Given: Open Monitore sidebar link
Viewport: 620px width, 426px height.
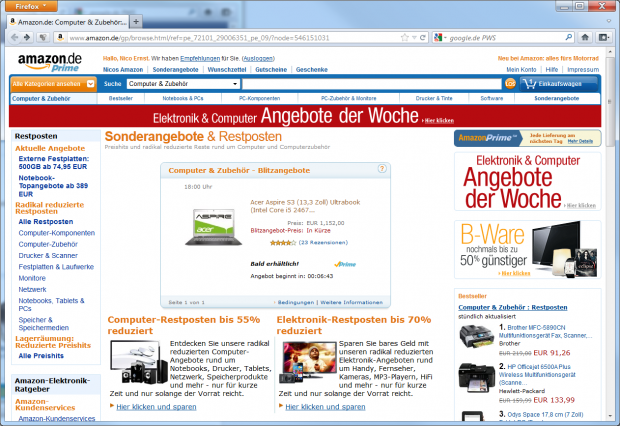Looking at the screenshot, I should pyautogui.click(x=32, y=278).
